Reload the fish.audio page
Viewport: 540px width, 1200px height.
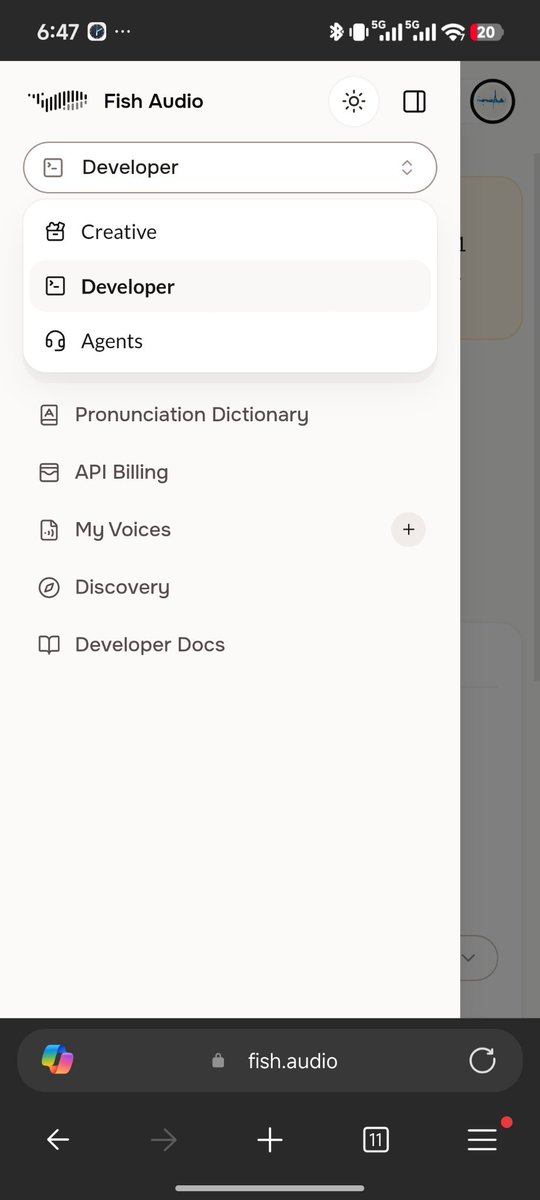(482, 1060)
